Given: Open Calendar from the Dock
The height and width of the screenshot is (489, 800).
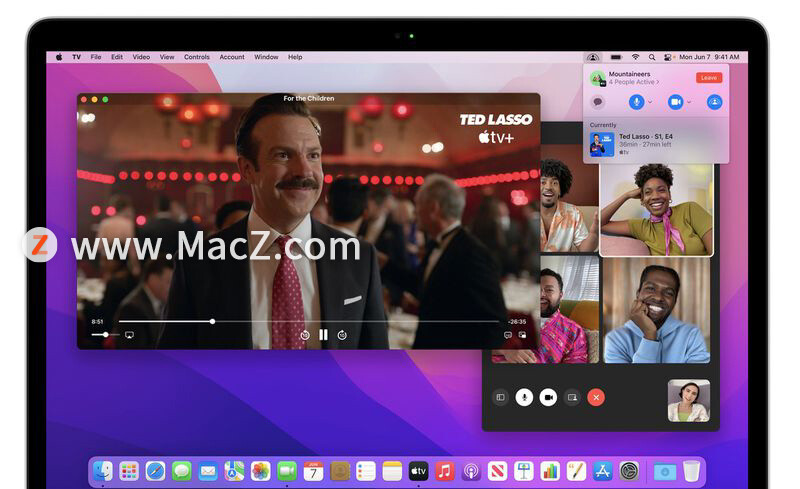Looking at the screenshot, I should tap(313, 471).
